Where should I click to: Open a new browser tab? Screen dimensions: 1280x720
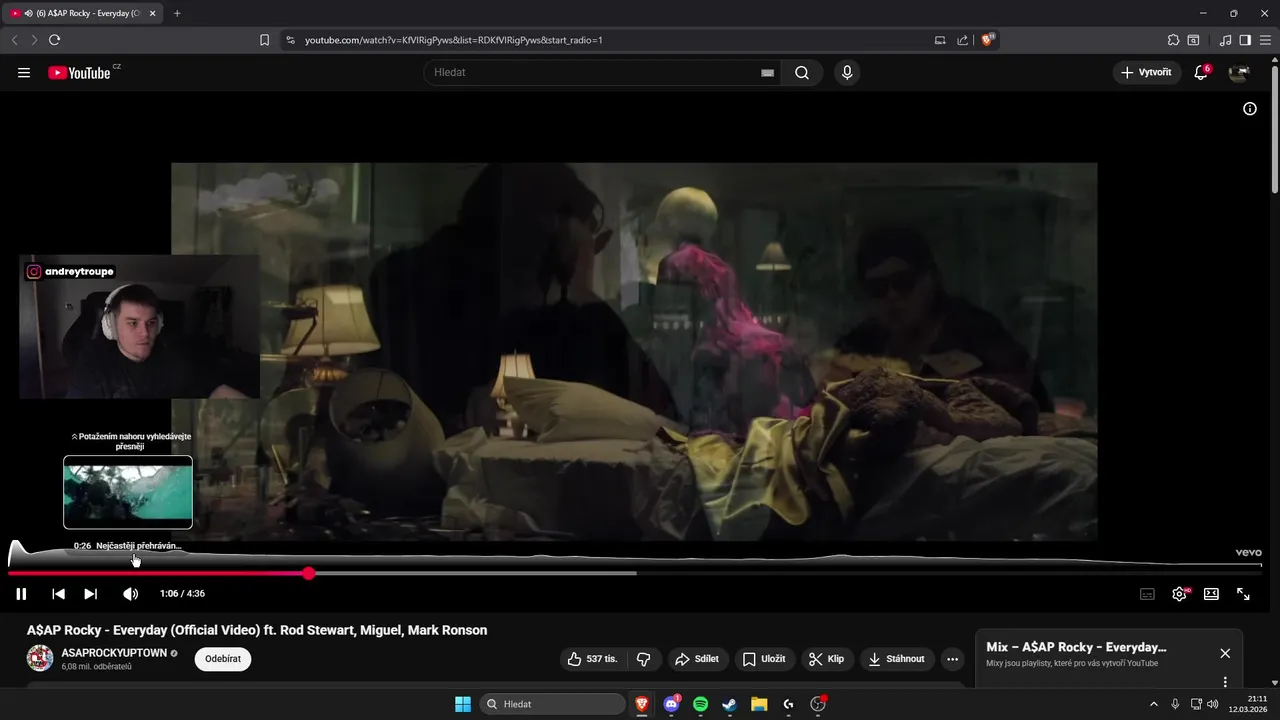tap(177, 13)
